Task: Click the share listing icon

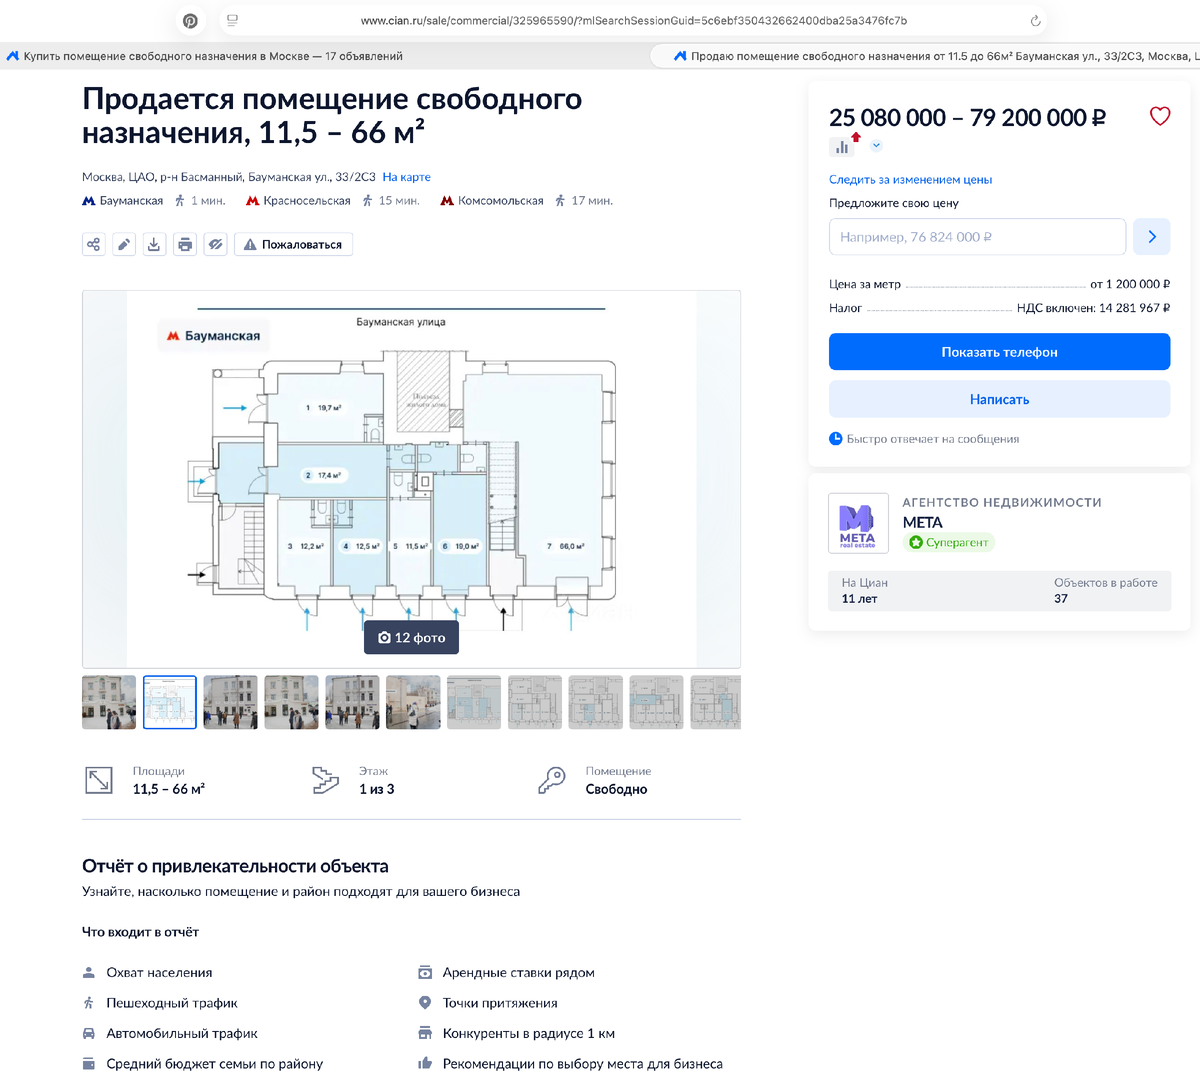Action: [93, 243]
